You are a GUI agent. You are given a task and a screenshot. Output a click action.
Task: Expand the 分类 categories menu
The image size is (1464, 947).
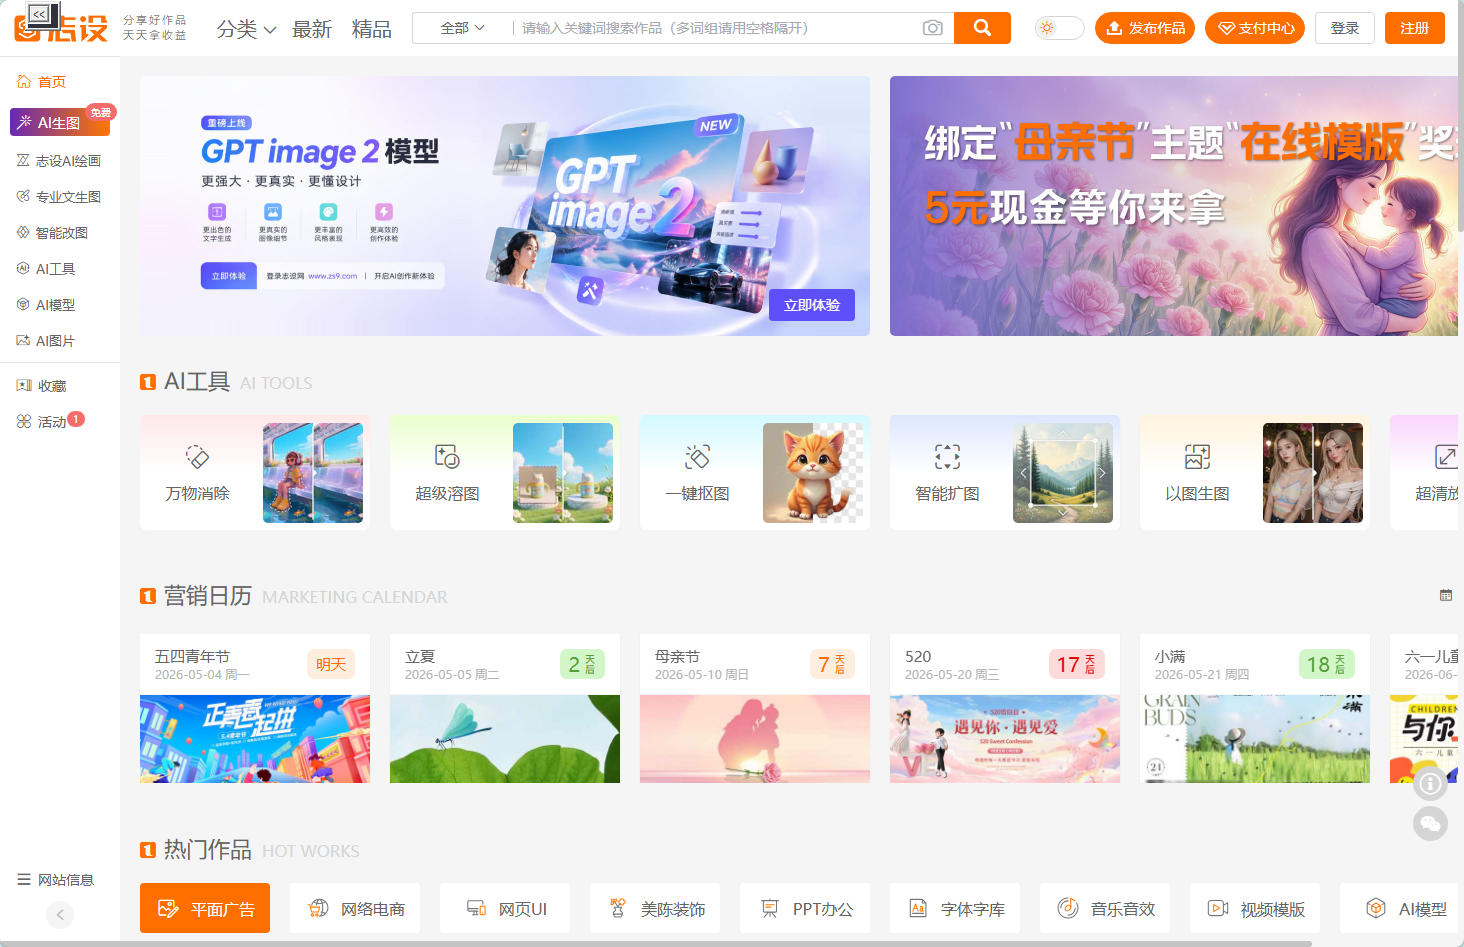(x=246, y=29)
